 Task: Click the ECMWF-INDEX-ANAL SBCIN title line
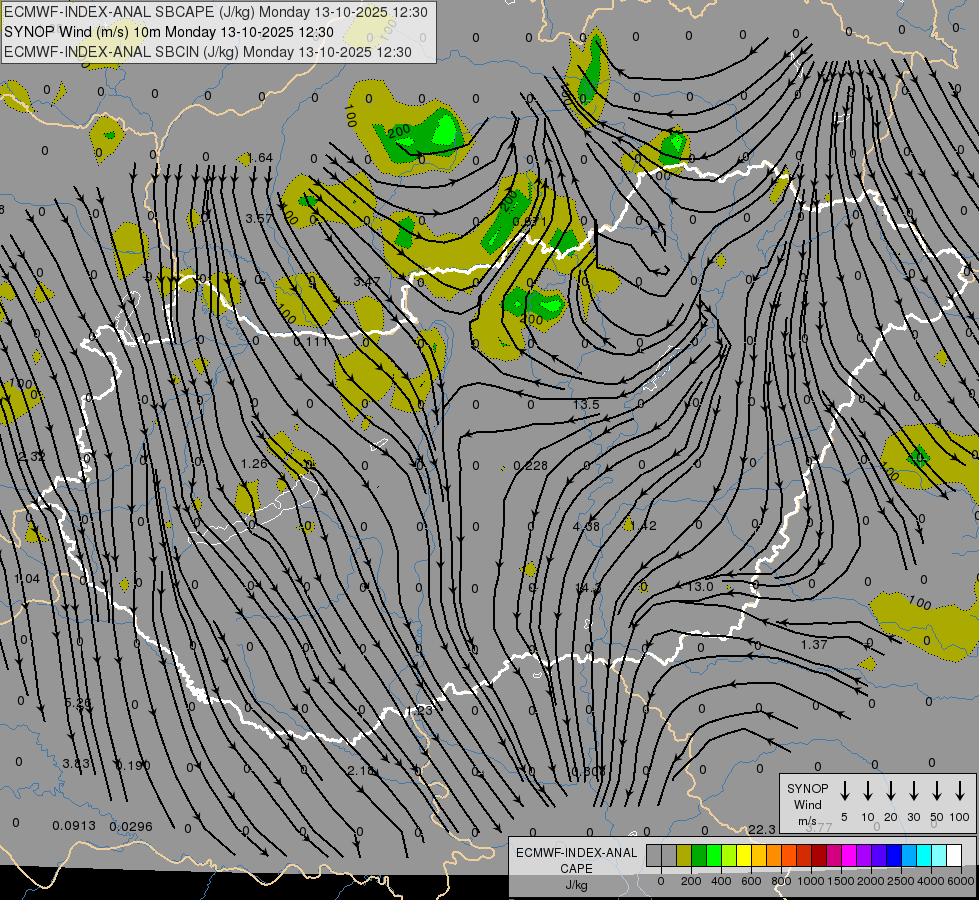click(208, 52)
